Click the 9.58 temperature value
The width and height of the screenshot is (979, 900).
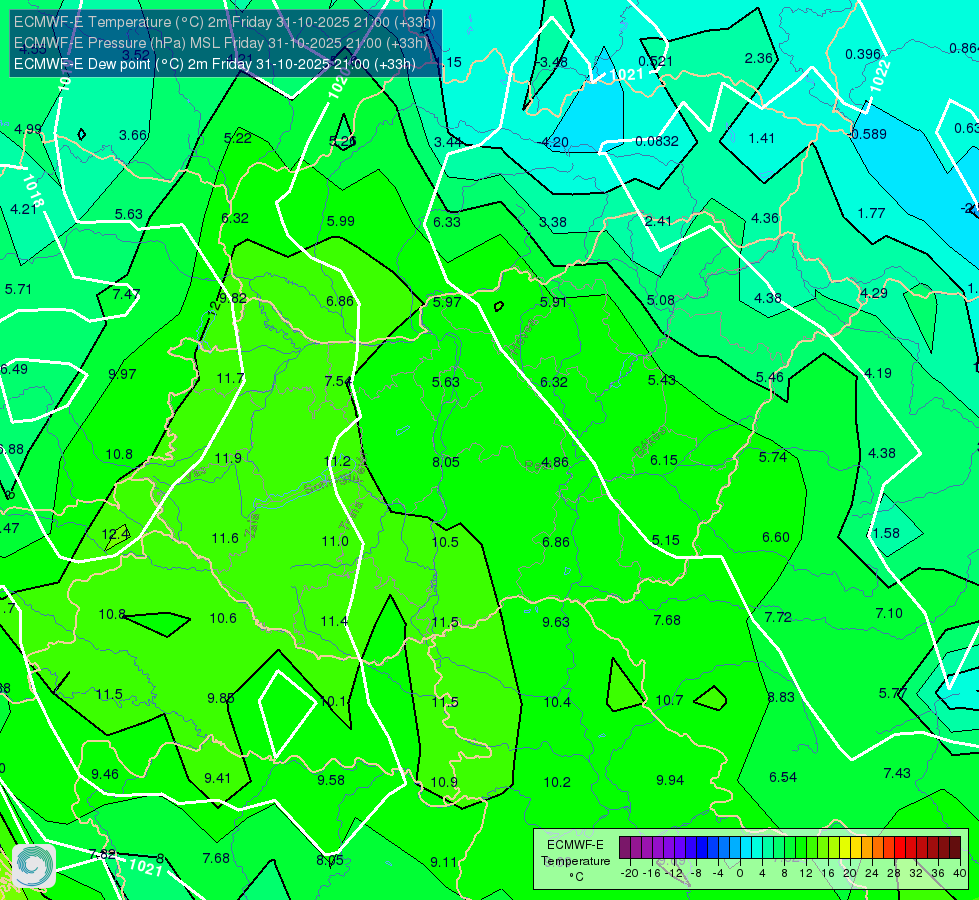pyautogui.click(x=331, y=780)
